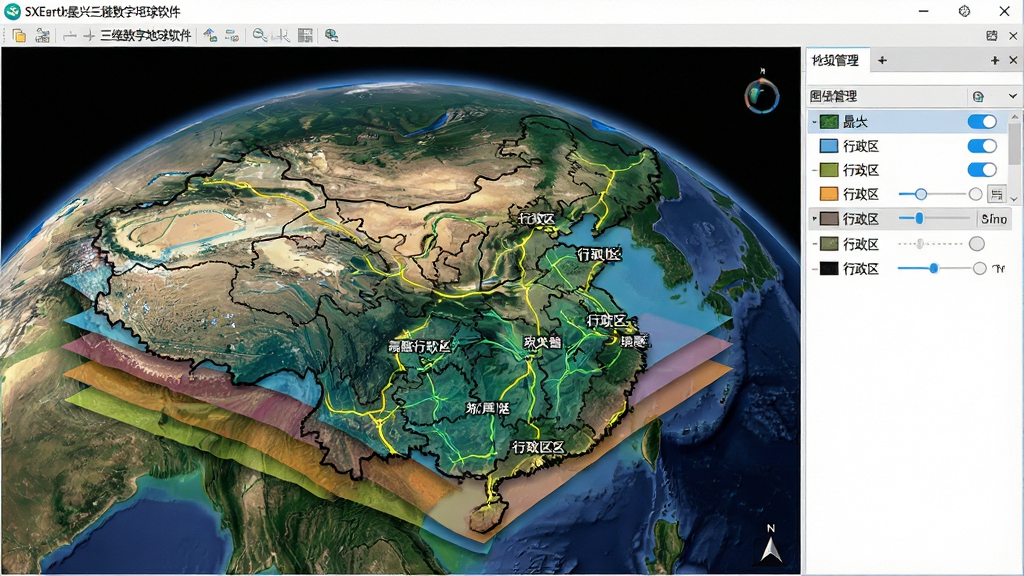Click the opacity slider on orange layer row
1024x576 pixels.
[932, 194]
